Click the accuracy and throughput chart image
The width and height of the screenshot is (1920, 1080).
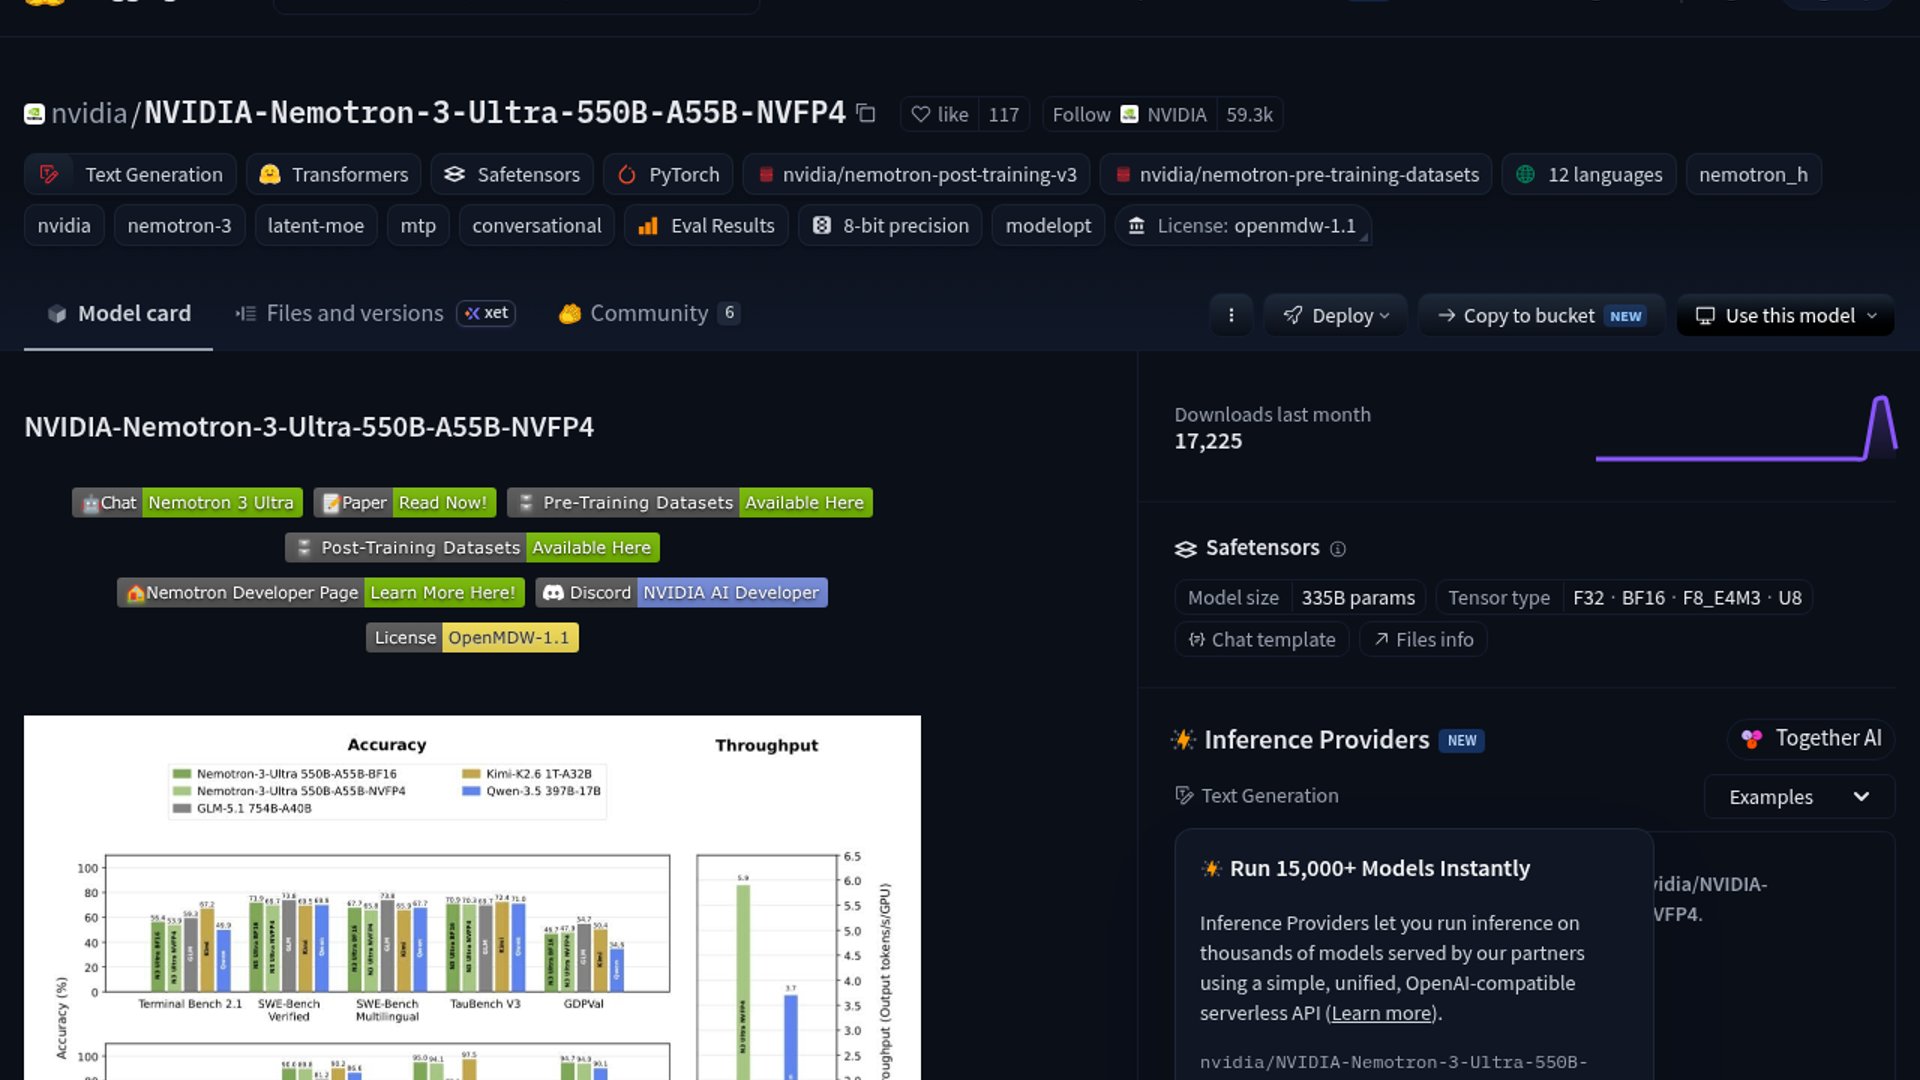(472, 897)
